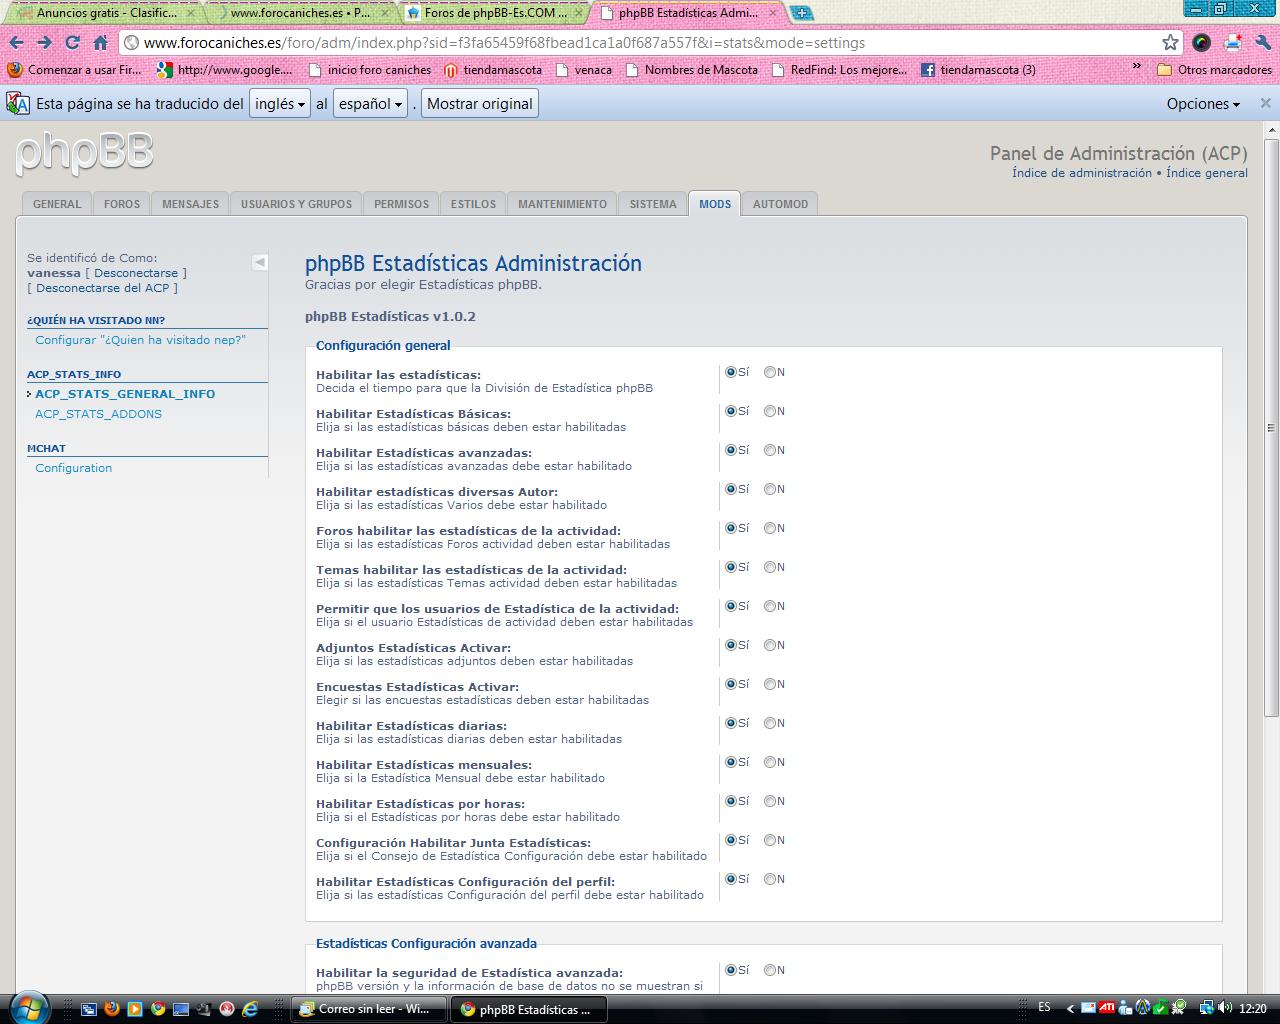Open the extension icon beside the star
Image resolution: width=1280 pixels, height=1024 pixels.
[x=1202, y=43]
